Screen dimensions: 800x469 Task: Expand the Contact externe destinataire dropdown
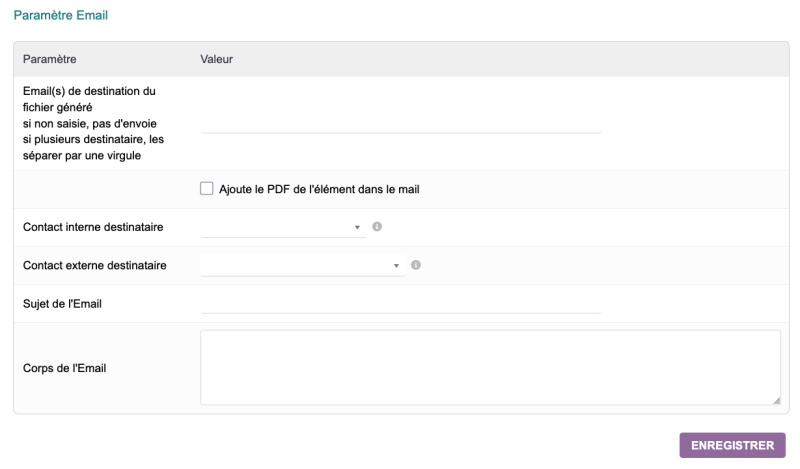coord(300,265)
